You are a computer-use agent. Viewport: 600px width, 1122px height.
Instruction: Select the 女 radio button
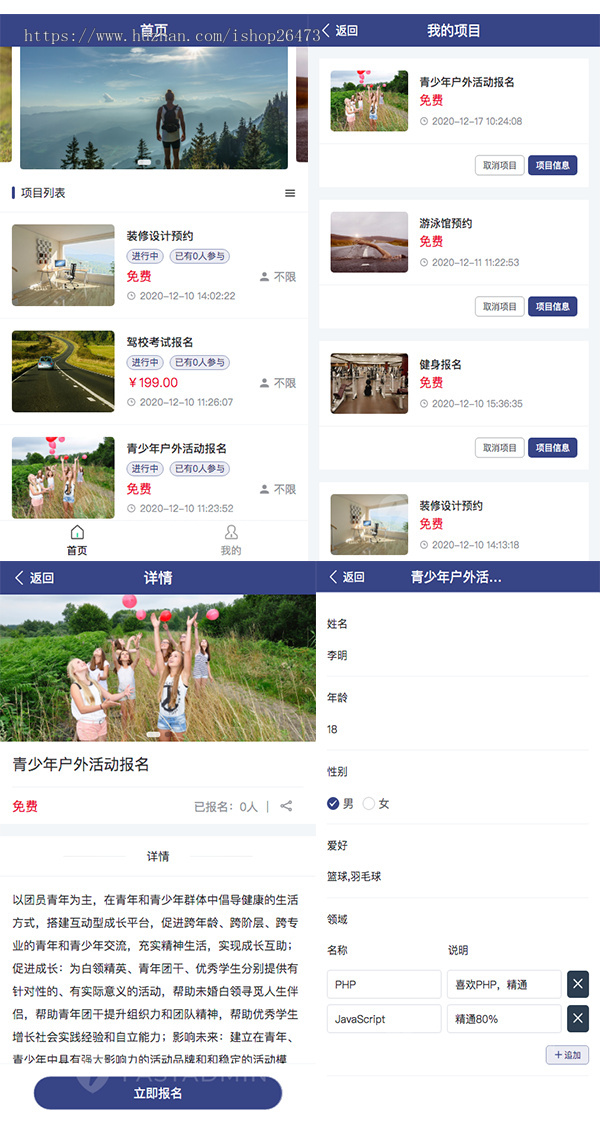369,804
